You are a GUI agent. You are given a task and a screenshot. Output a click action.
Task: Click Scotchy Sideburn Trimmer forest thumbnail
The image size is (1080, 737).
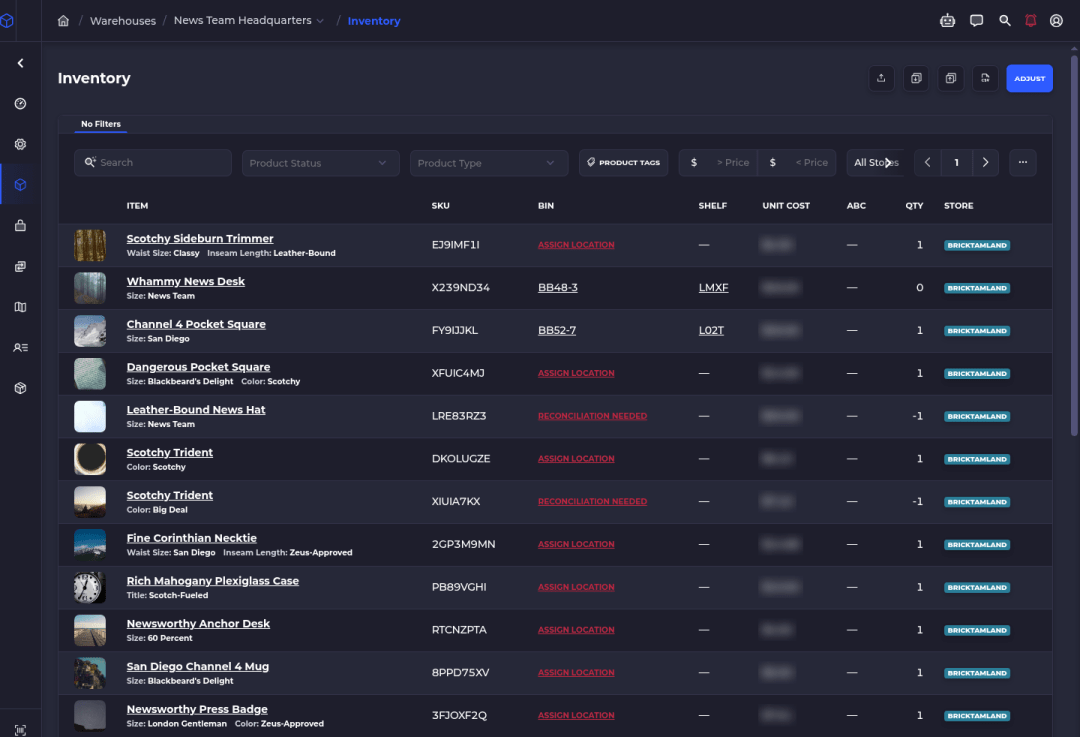coord(90,245)
